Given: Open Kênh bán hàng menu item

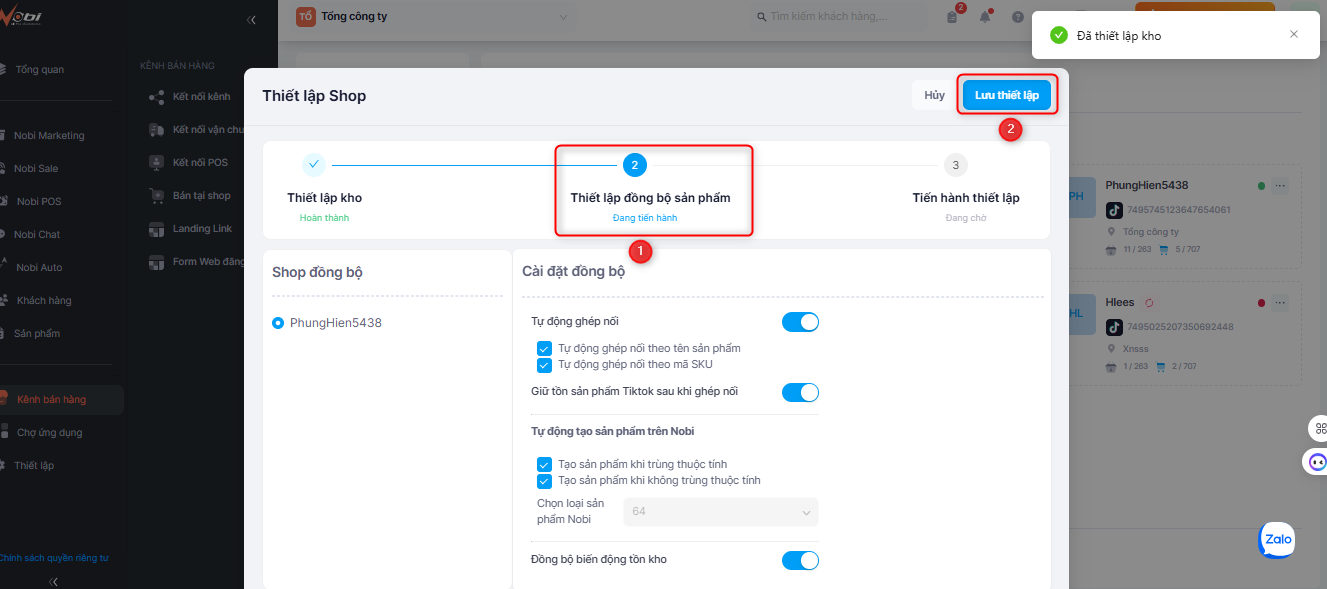Looking at the screenshot, I should pos(52,399).
